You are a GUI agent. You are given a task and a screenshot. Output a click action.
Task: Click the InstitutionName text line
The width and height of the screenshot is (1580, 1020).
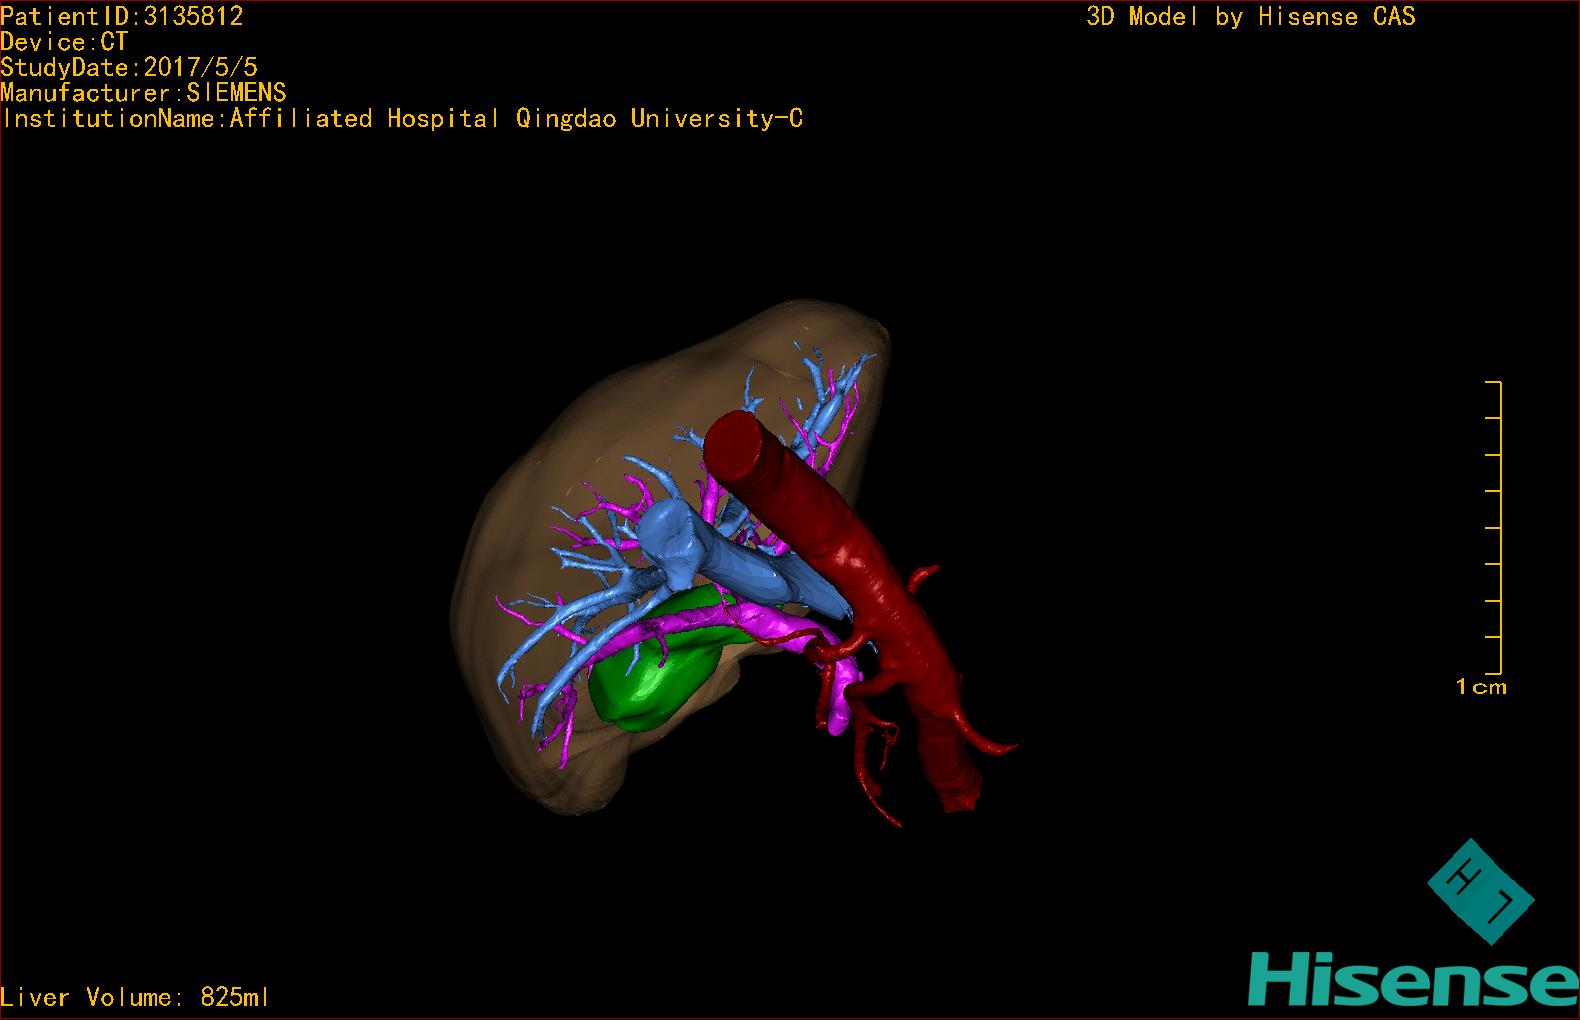[x=402, y=119]
